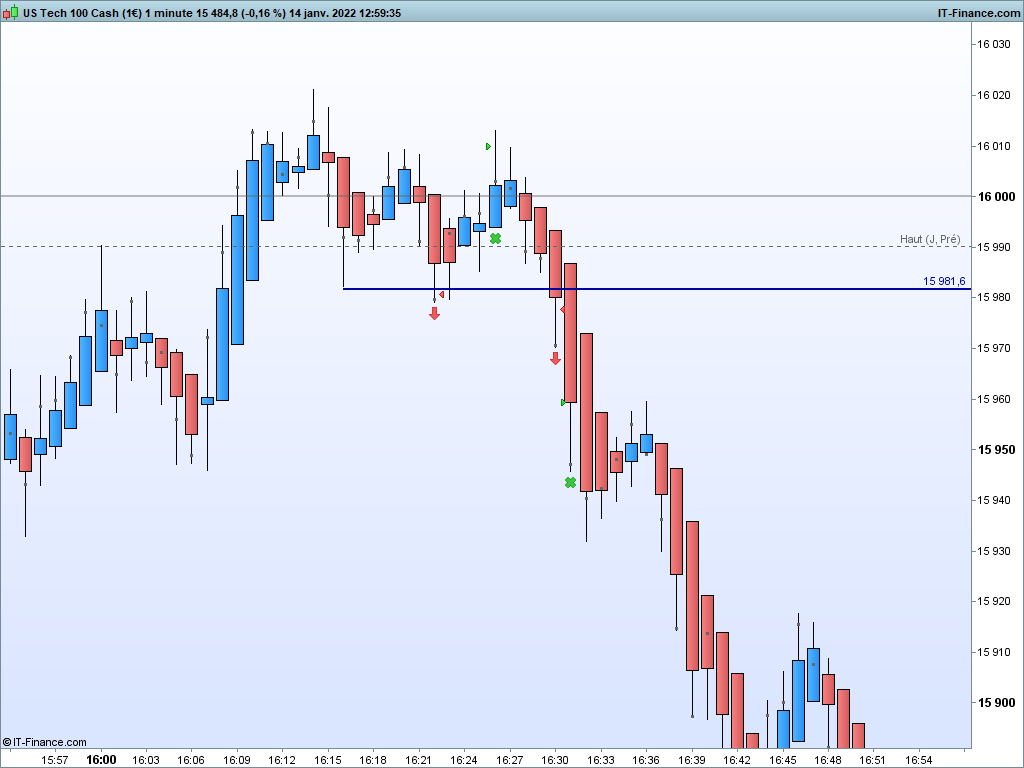Click the 15 970 price axis label
The image size is (1024, 768).
pyautogui.click(x=993, y=348)
